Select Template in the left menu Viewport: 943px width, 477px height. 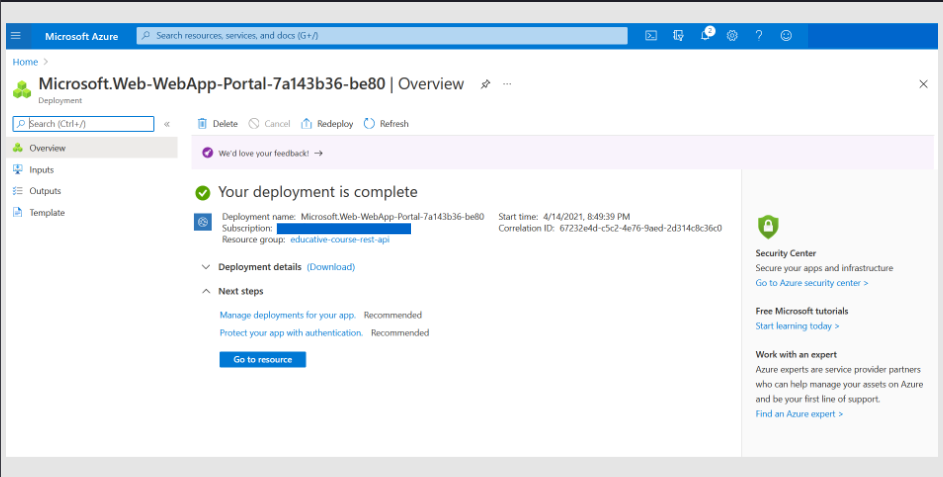pos(92,212)
